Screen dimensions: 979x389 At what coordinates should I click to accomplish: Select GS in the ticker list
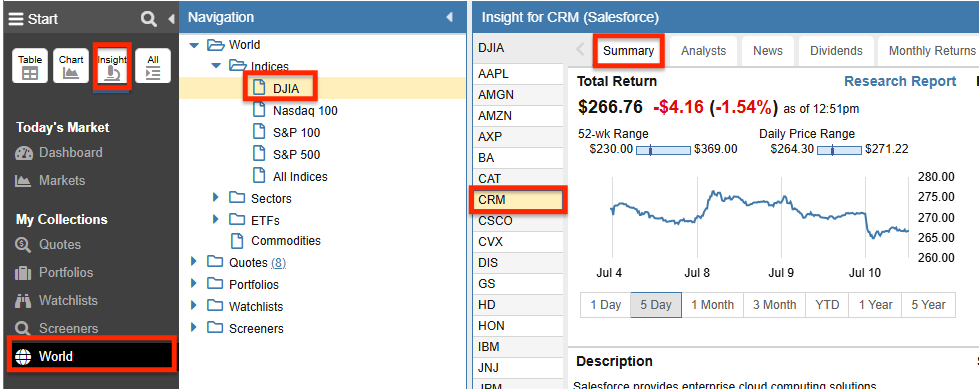[518, 284]
